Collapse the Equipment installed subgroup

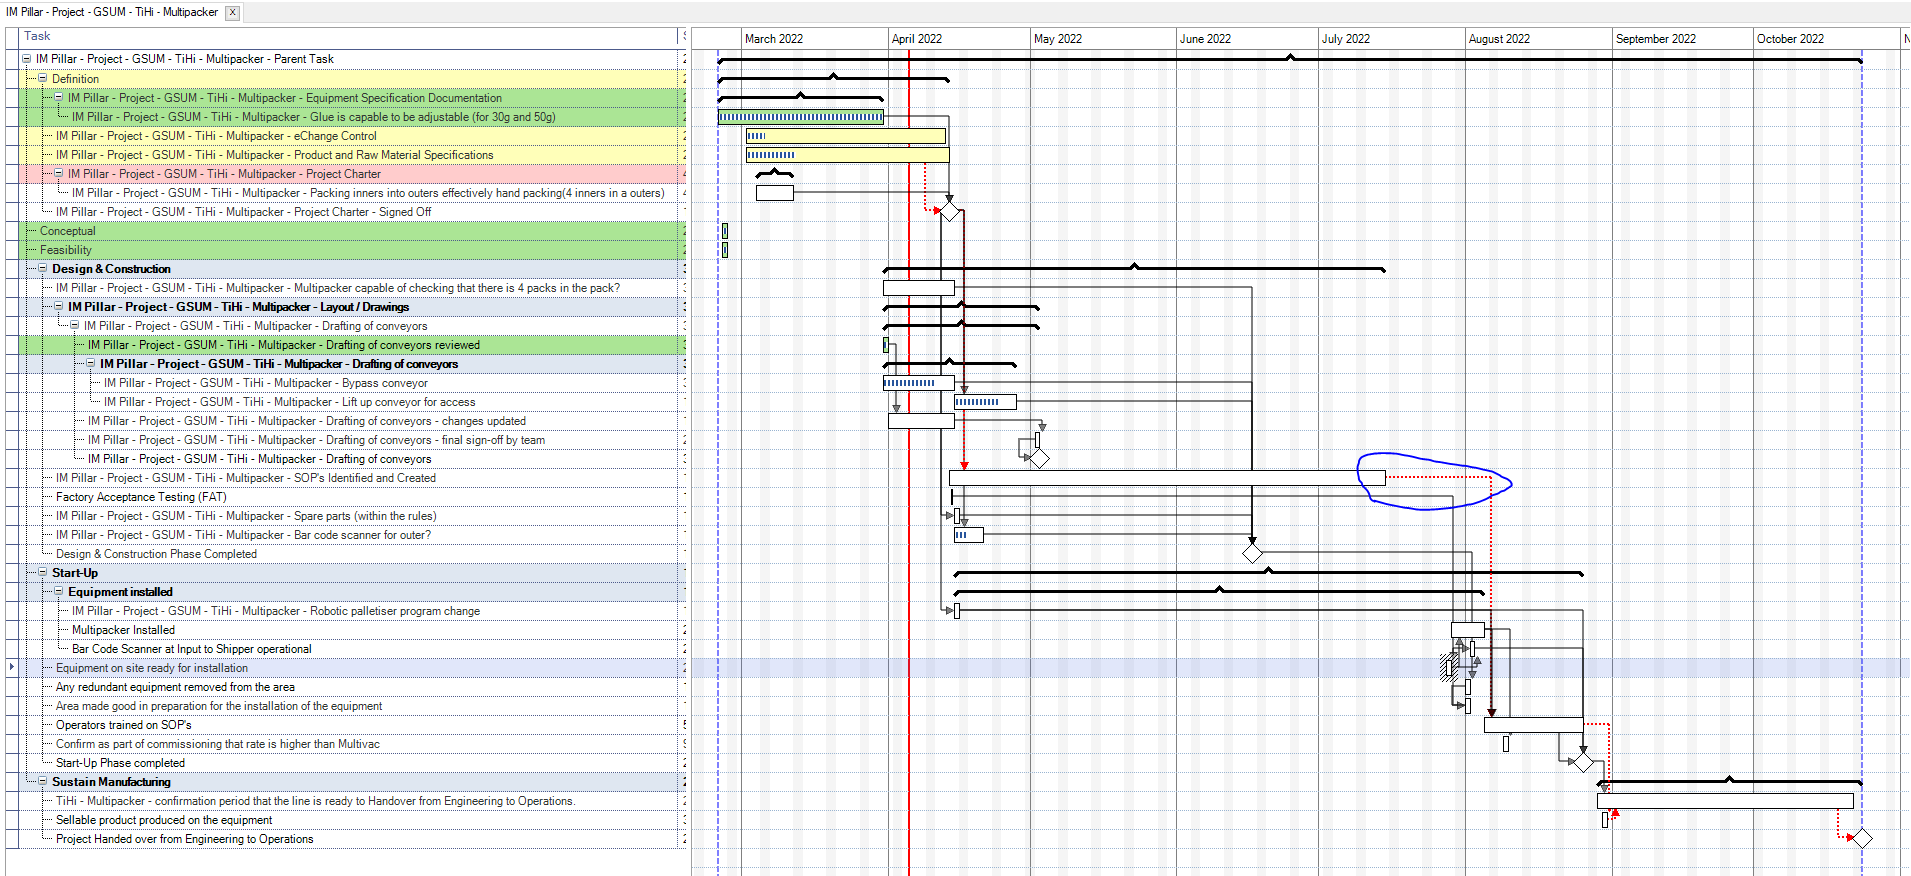(x=59, y=591)
